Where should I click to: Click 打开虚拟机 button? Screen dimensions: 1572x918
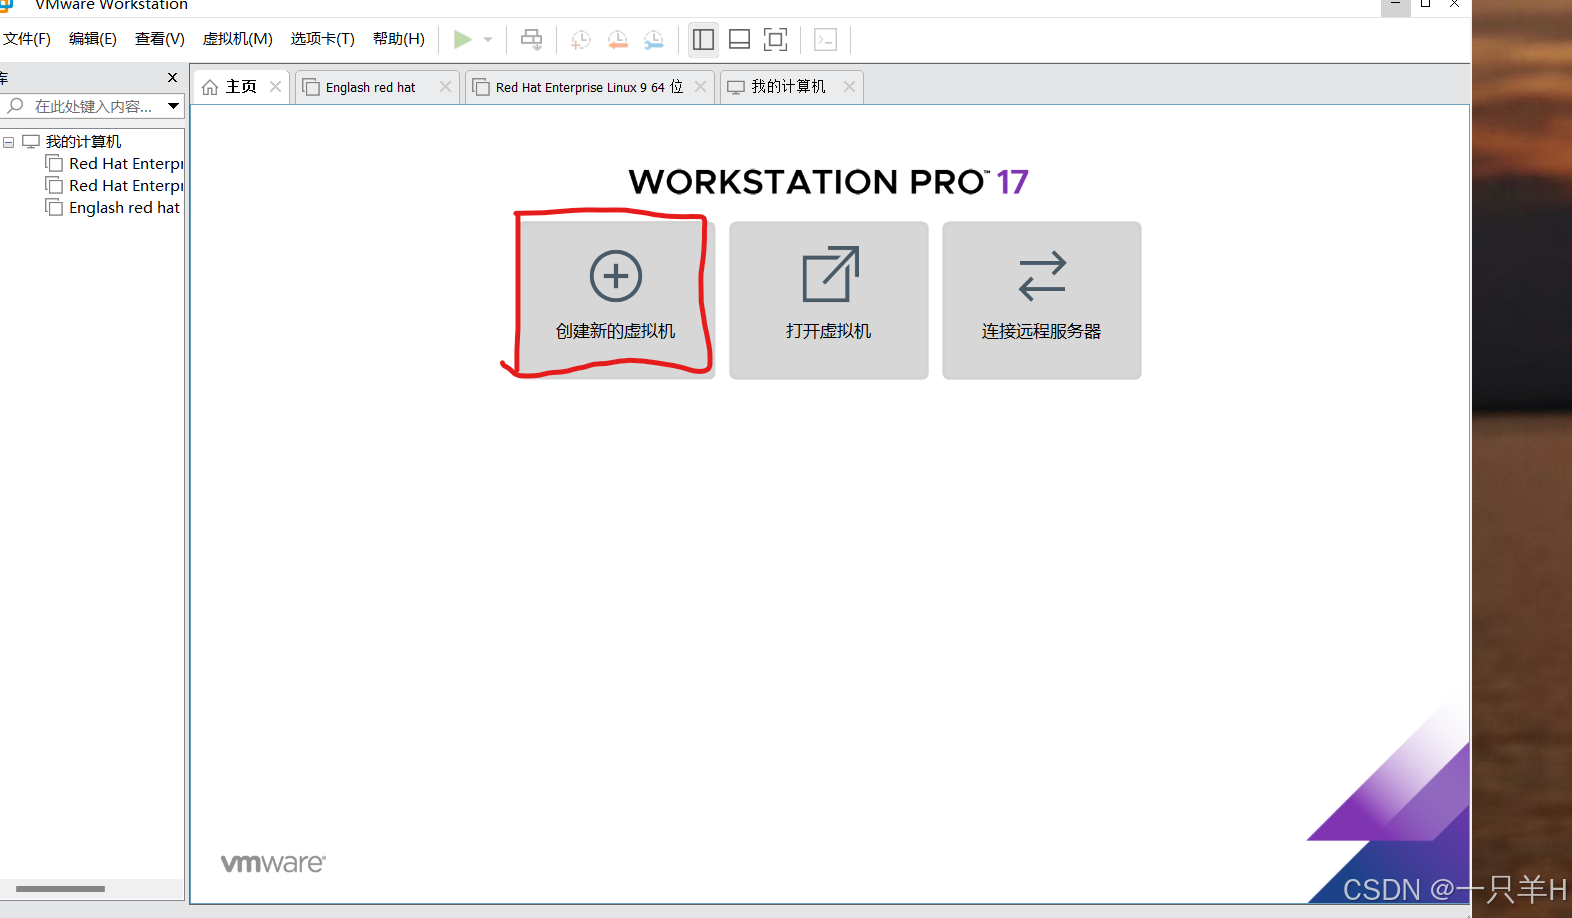coord(829,300)
